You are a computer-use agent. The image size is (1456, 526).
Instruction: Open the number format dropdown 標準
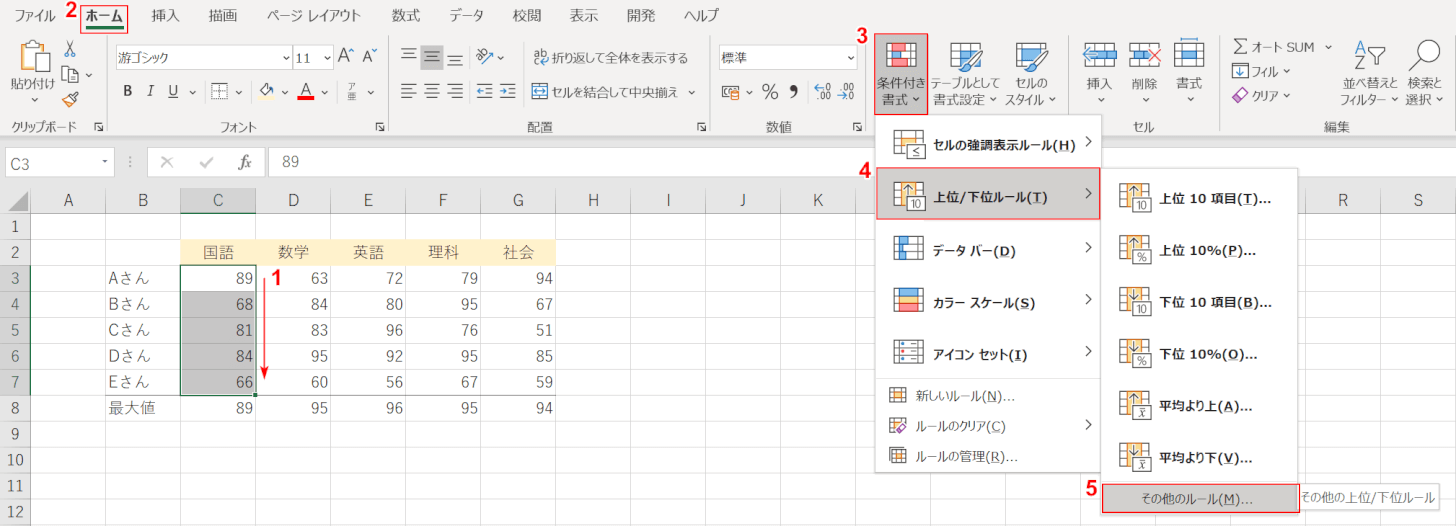850,57
